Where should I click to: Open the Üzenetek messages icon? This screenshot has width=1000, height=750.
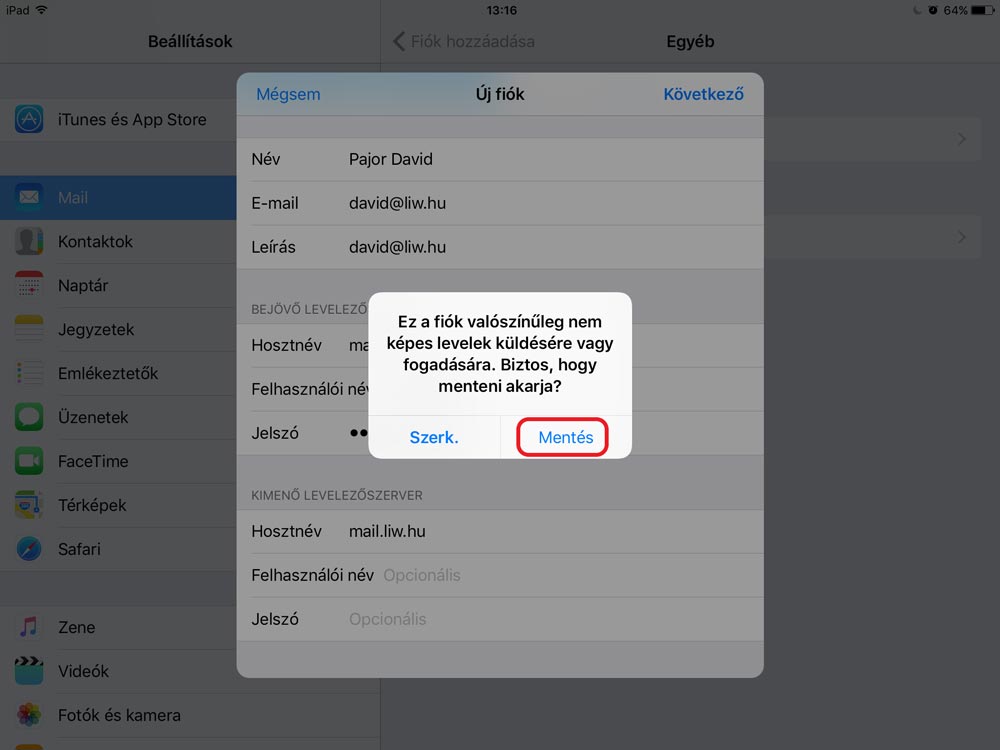29,418
